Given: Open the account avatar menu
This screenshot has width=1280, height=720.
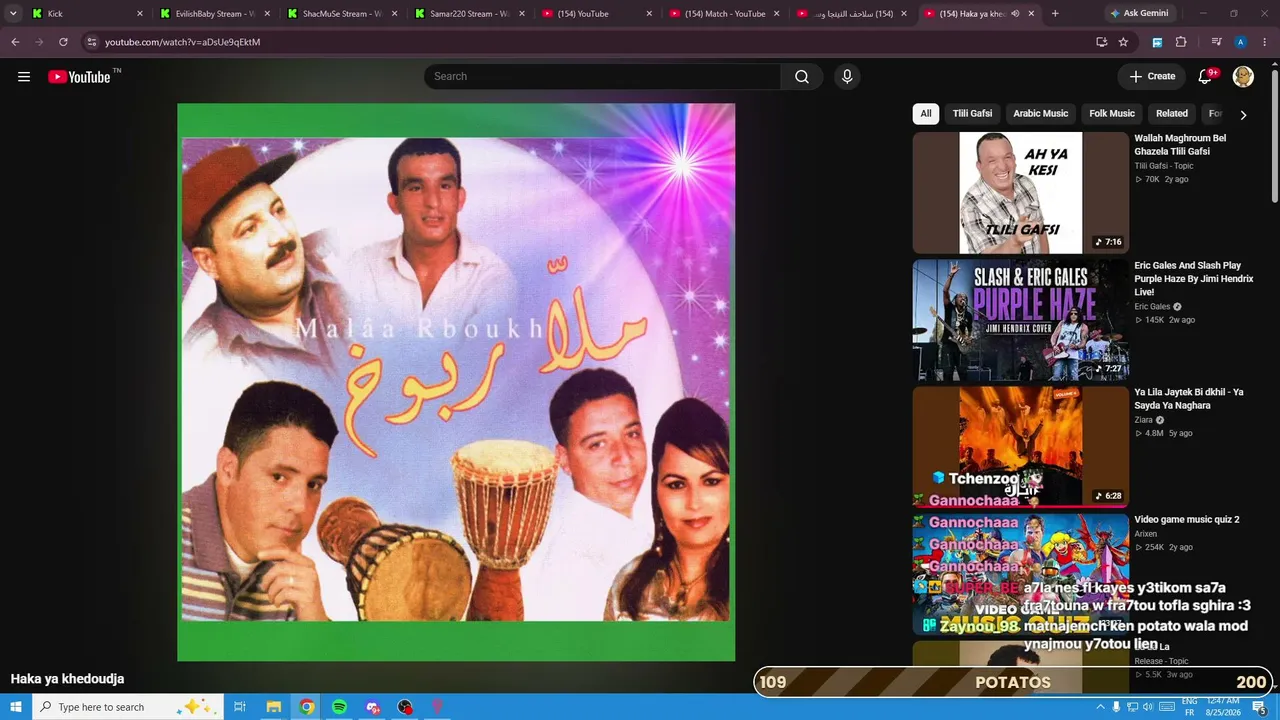Looking at the screenshot, I should [x=1243, y=77].
